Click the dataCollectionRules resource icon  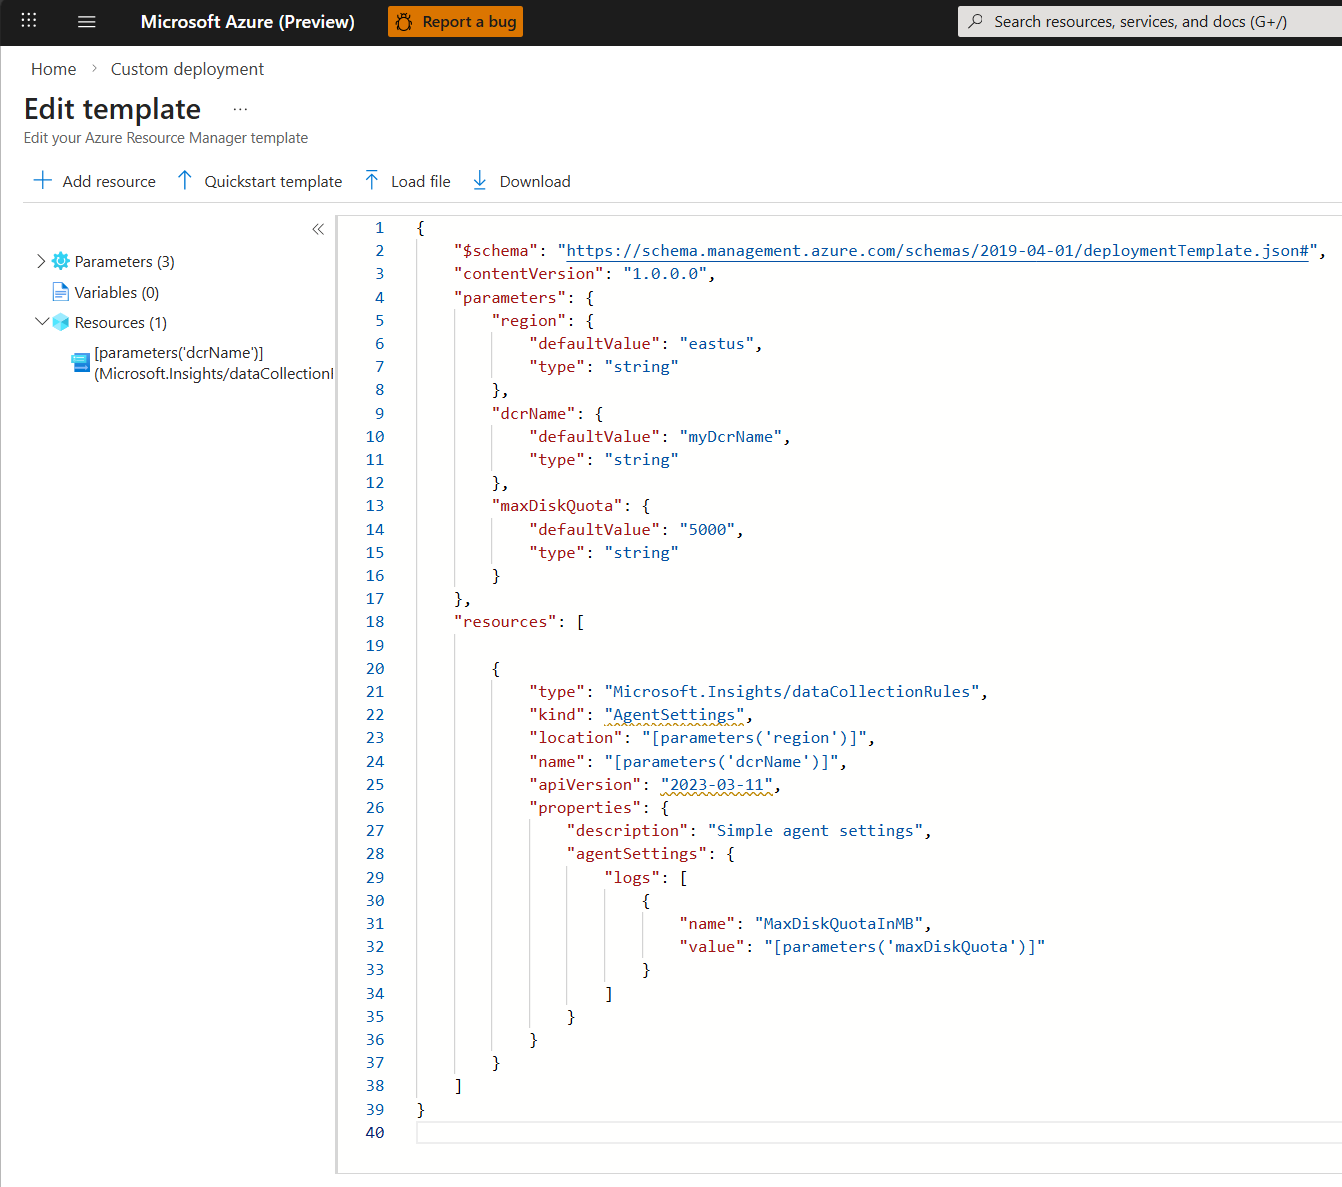point(81,362)
